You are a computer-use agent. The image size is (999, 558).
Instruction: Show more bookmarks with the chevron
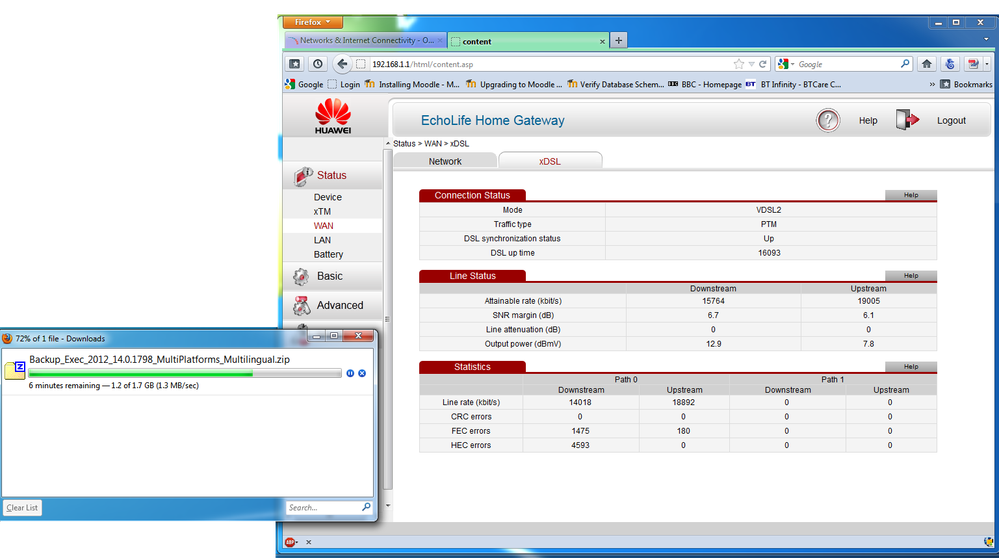click(932, 84)
